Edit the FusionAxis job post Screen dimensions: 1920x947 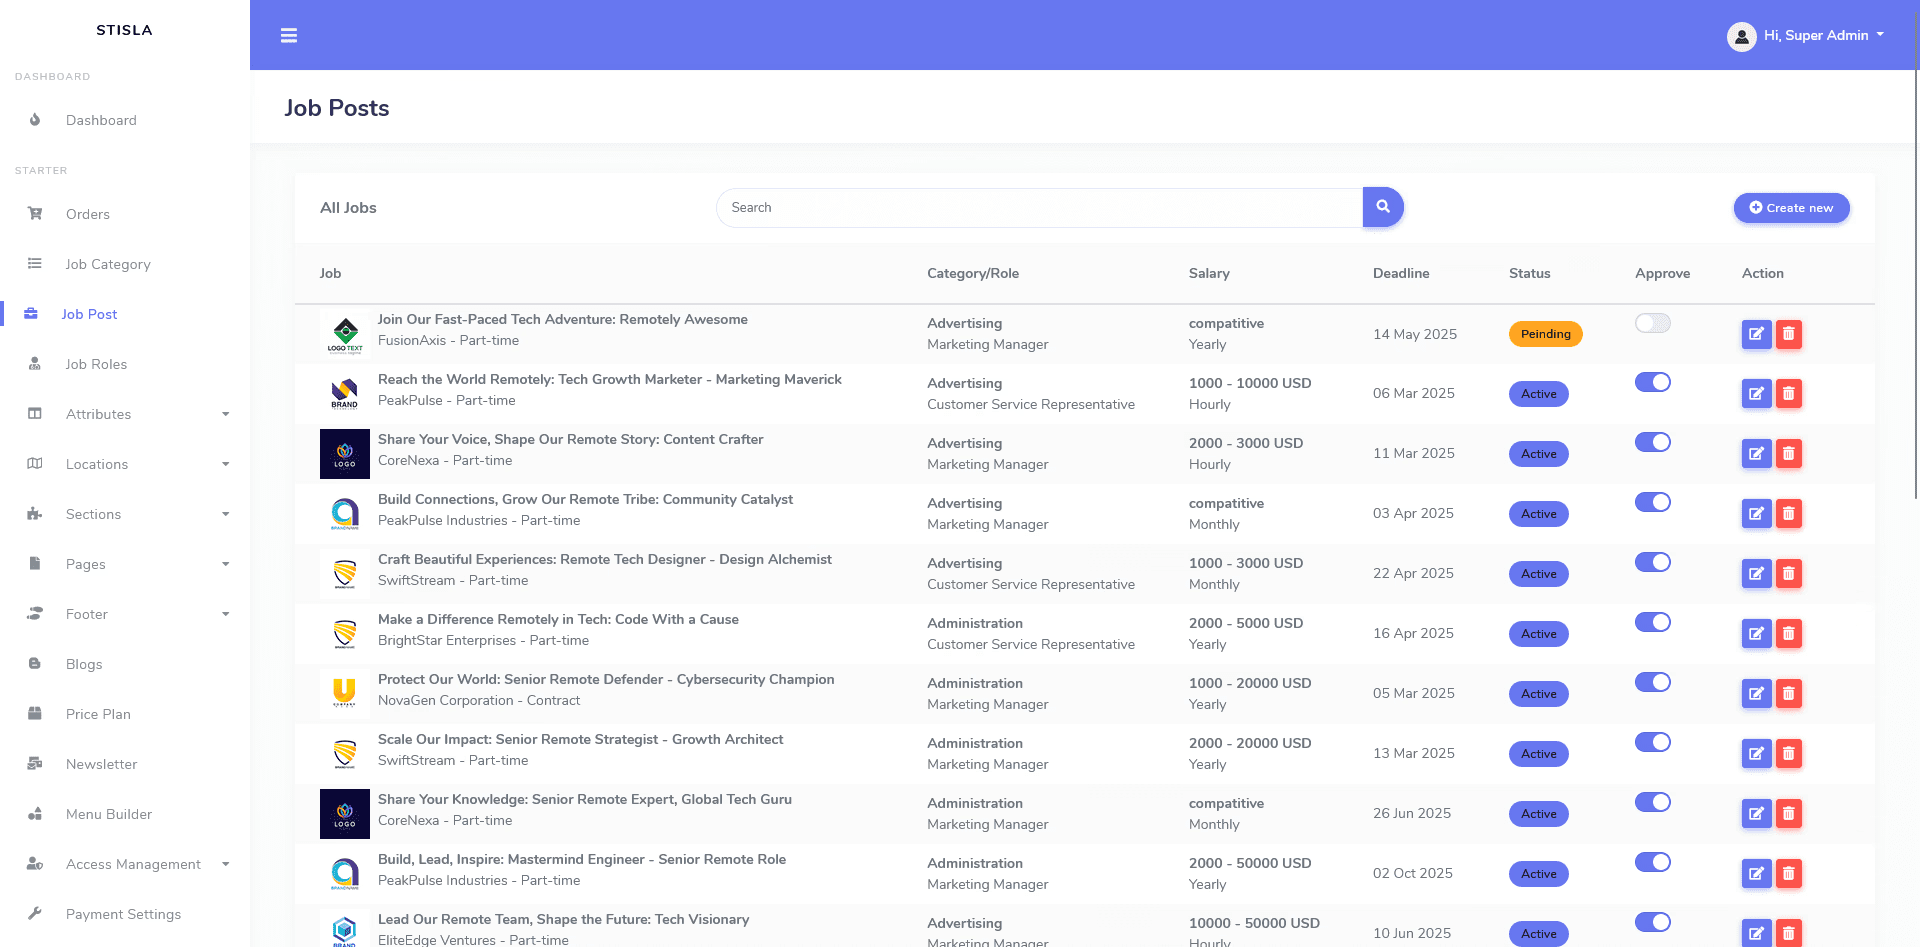click(x=1756, y=334)
